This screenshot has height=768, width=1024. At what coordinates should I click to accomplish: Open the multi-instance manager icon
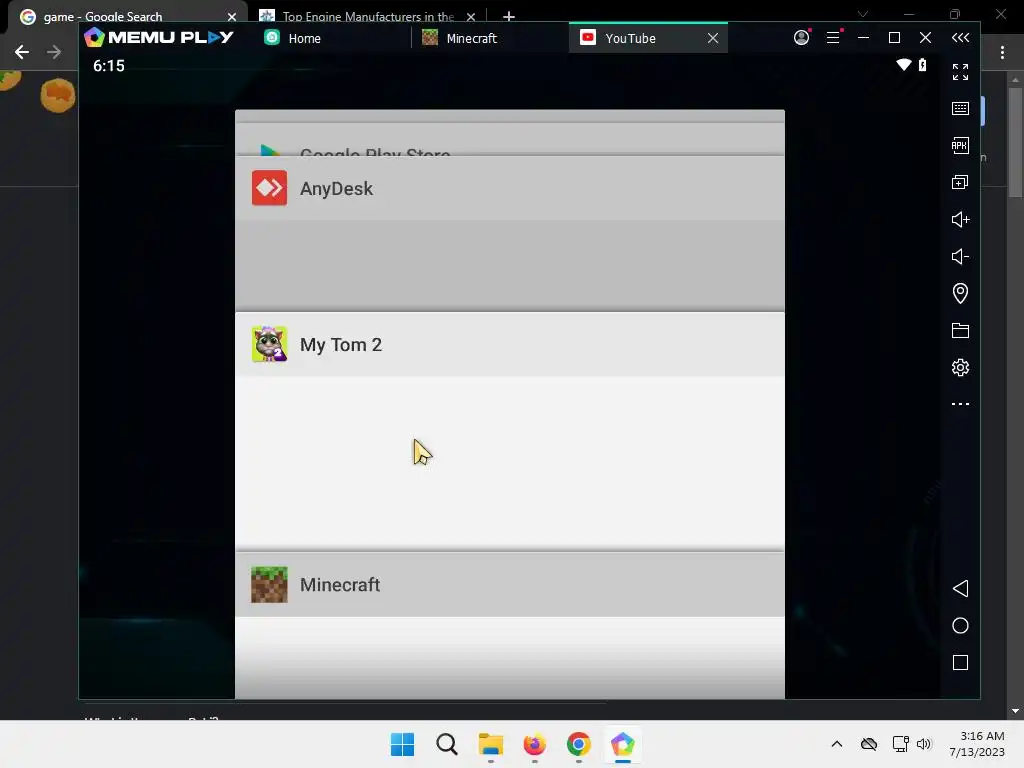(960, 182)
